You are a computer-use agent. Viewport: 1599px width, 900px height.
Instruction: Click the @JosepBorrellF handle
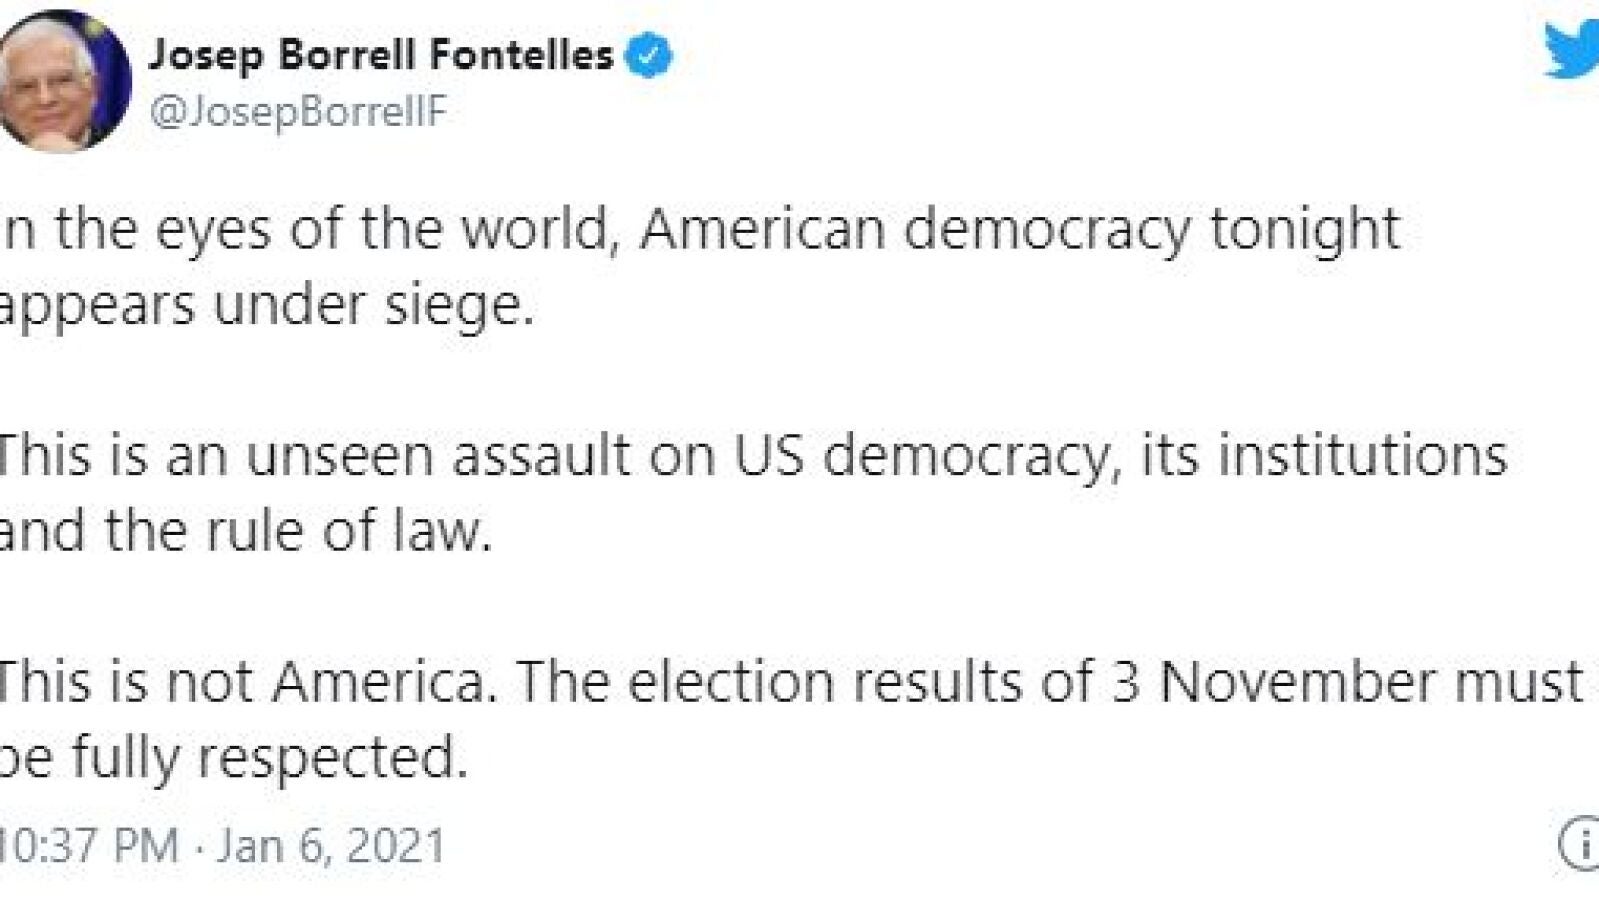click(x=297, y=112)
